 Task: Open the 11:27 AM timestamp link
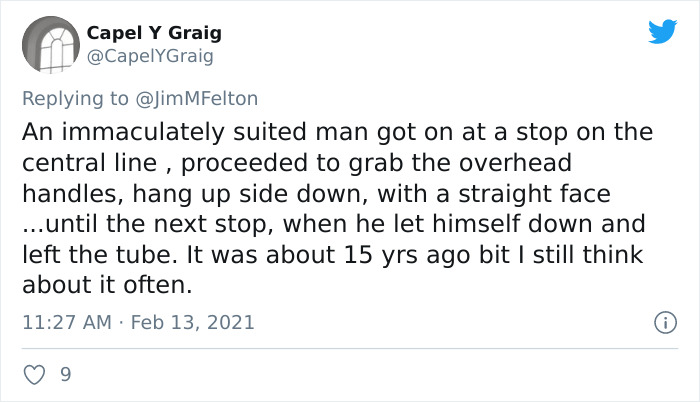[x=67, y=322]
